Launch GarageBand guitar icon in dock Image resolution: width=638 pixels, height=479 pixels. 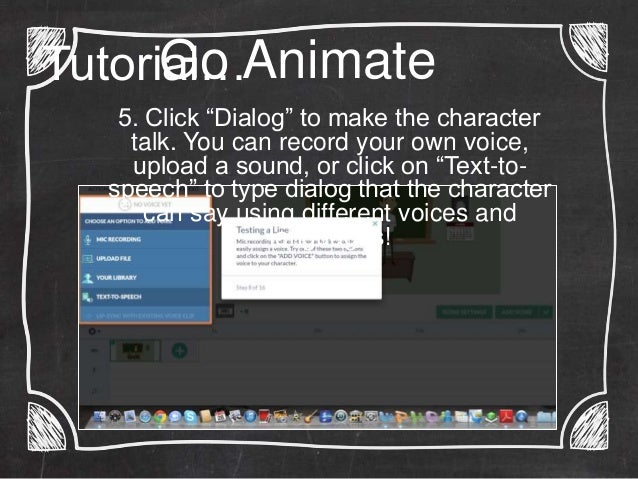311,416
